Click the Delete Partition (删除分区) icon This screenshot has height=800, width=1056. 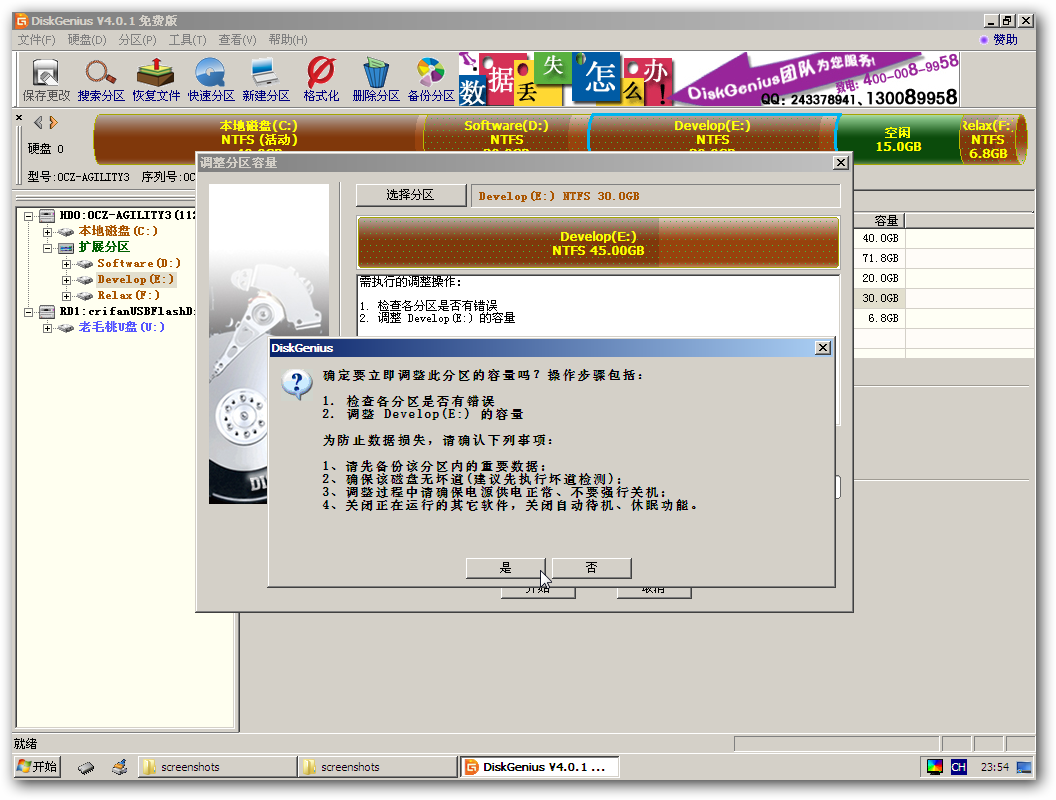376,80
